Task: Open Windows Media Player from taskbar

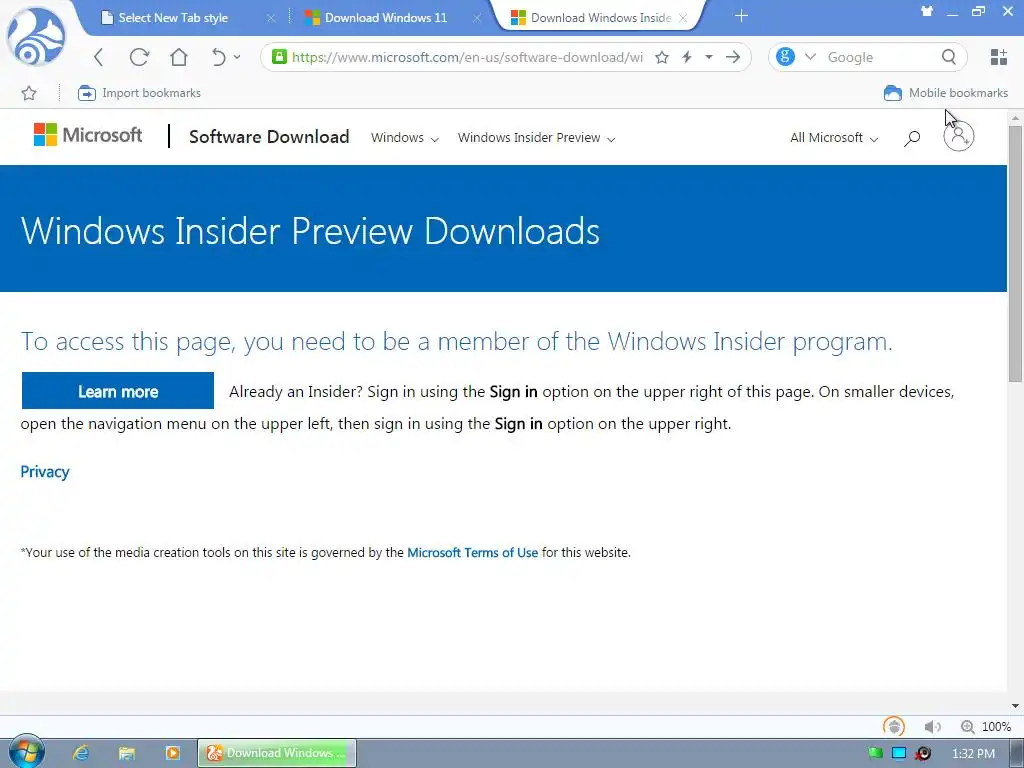Action: click(172, 753)
